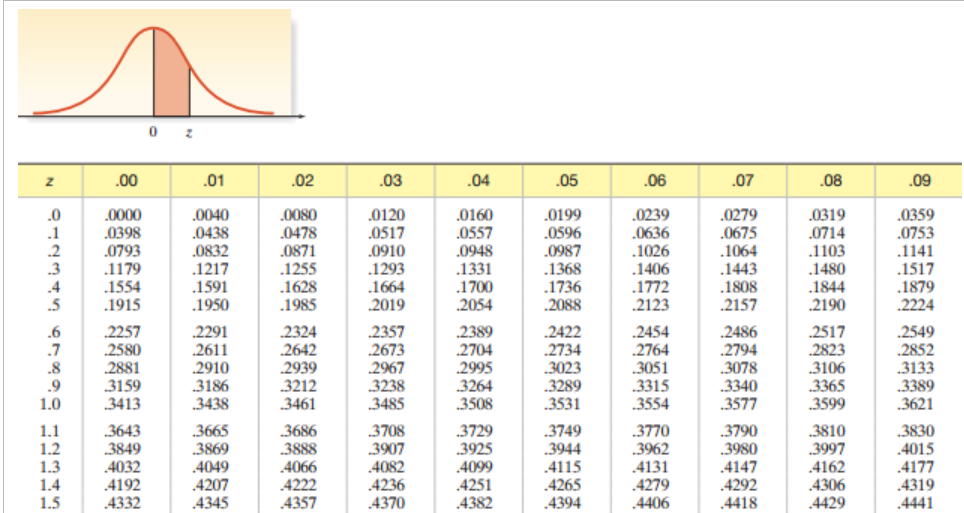Click the value .4441
Screen dimensions: 964x513
(x=916, y=503)
